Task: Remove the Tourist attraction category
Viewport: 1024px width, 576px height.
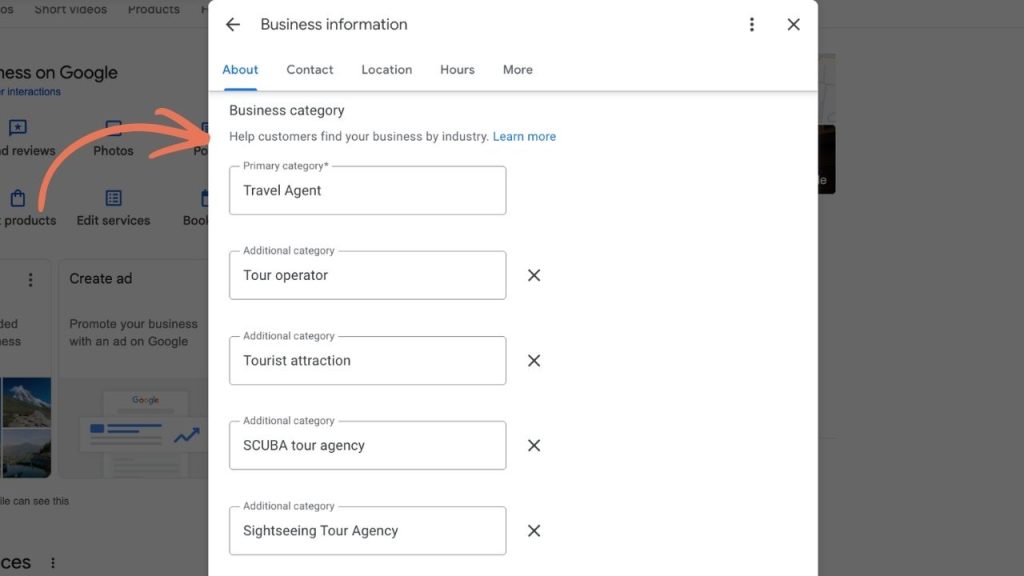Action: coord(533,360)
